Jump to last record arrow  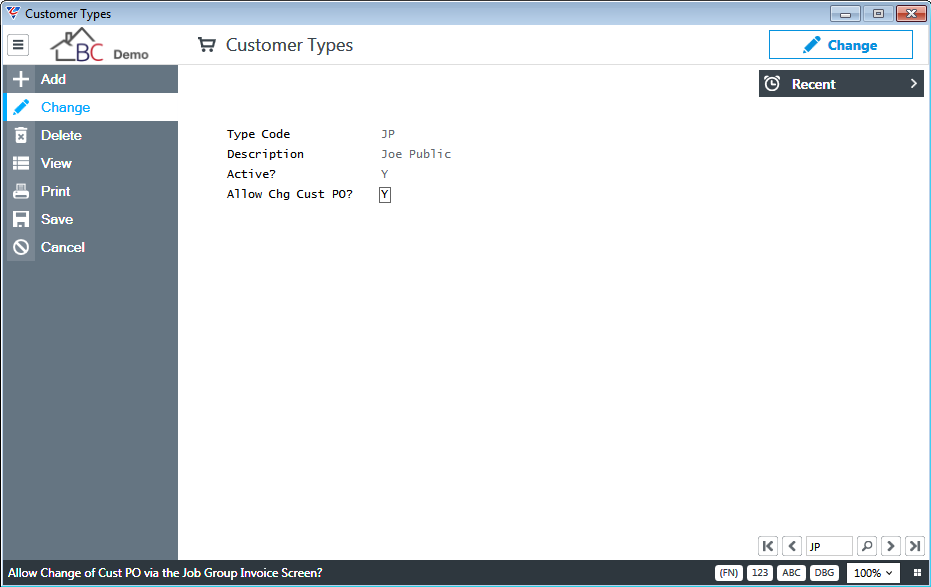[915, 546]
